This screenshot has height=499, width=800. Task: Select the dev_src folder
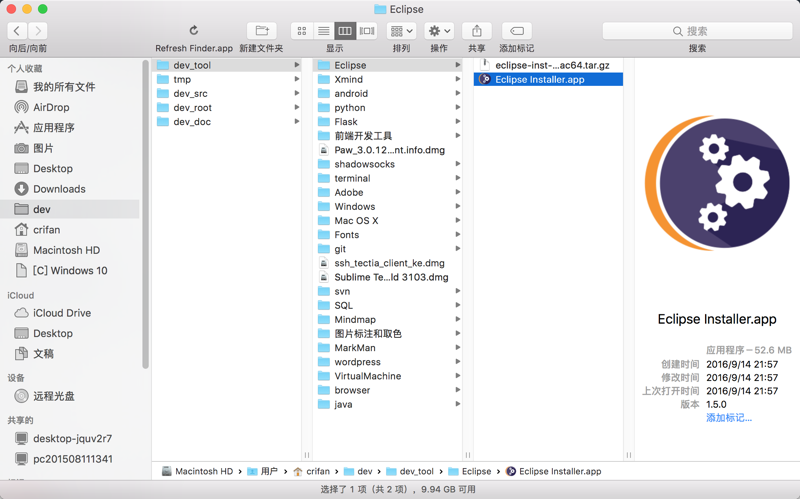pyautogui.click(x=228, y=93)
